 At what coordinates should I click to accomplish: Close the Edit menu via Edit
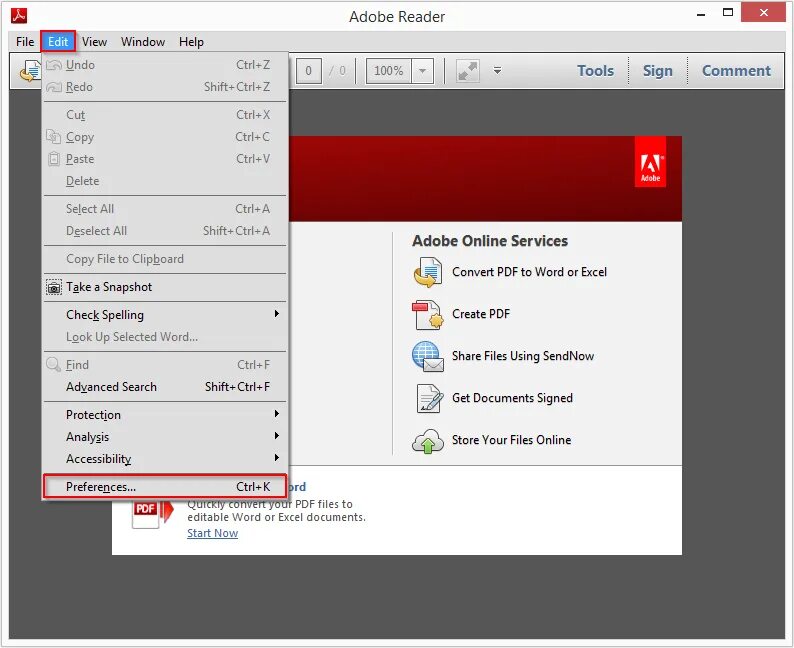pyautogui.click(x=58, y=42)
